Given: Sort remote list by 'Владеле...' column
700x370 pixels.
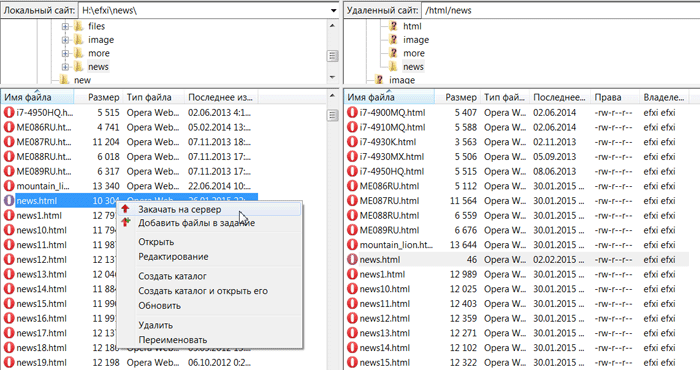Looking at the screenshot, I should click(x=664, y=97).
